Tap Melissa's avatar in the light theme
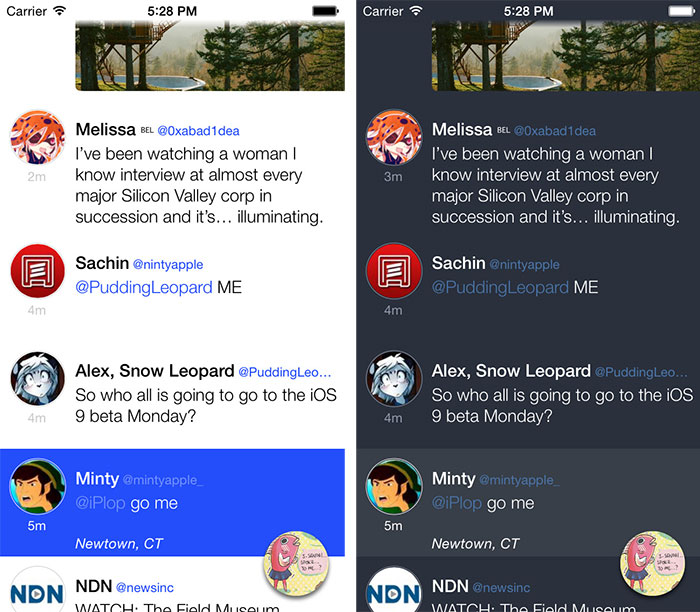 38,137
